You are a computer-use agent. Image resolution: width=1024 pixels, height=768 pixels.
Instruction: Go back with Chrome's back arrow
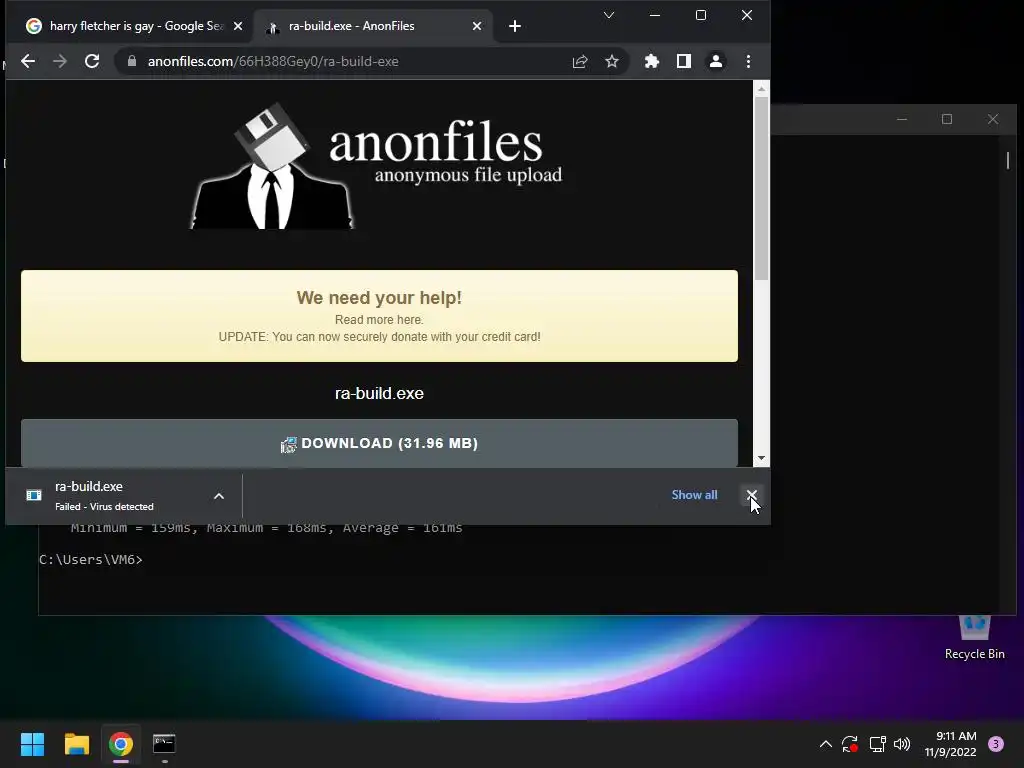pyautogui.click(x=28, y=61)
